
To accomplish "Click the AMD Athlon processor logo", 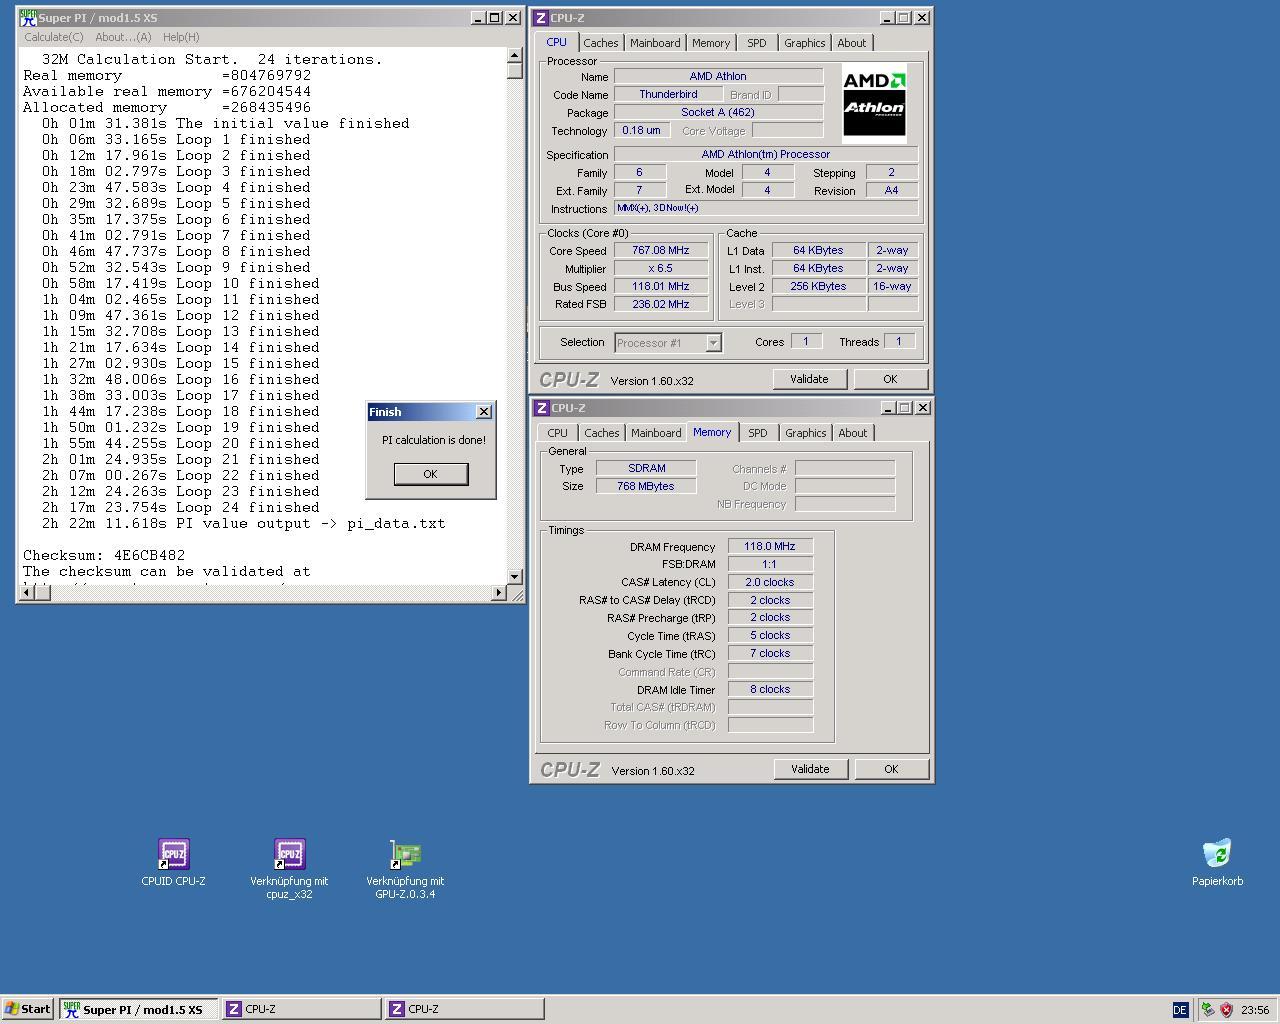I will 874,104.
